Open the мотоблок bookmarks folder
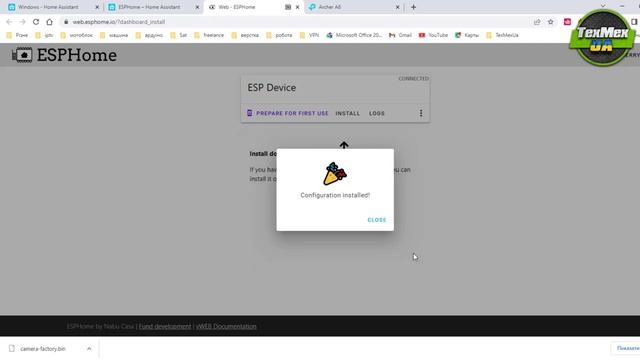The width and height of the screenshot is (640, 360). [x=76, y=36]
